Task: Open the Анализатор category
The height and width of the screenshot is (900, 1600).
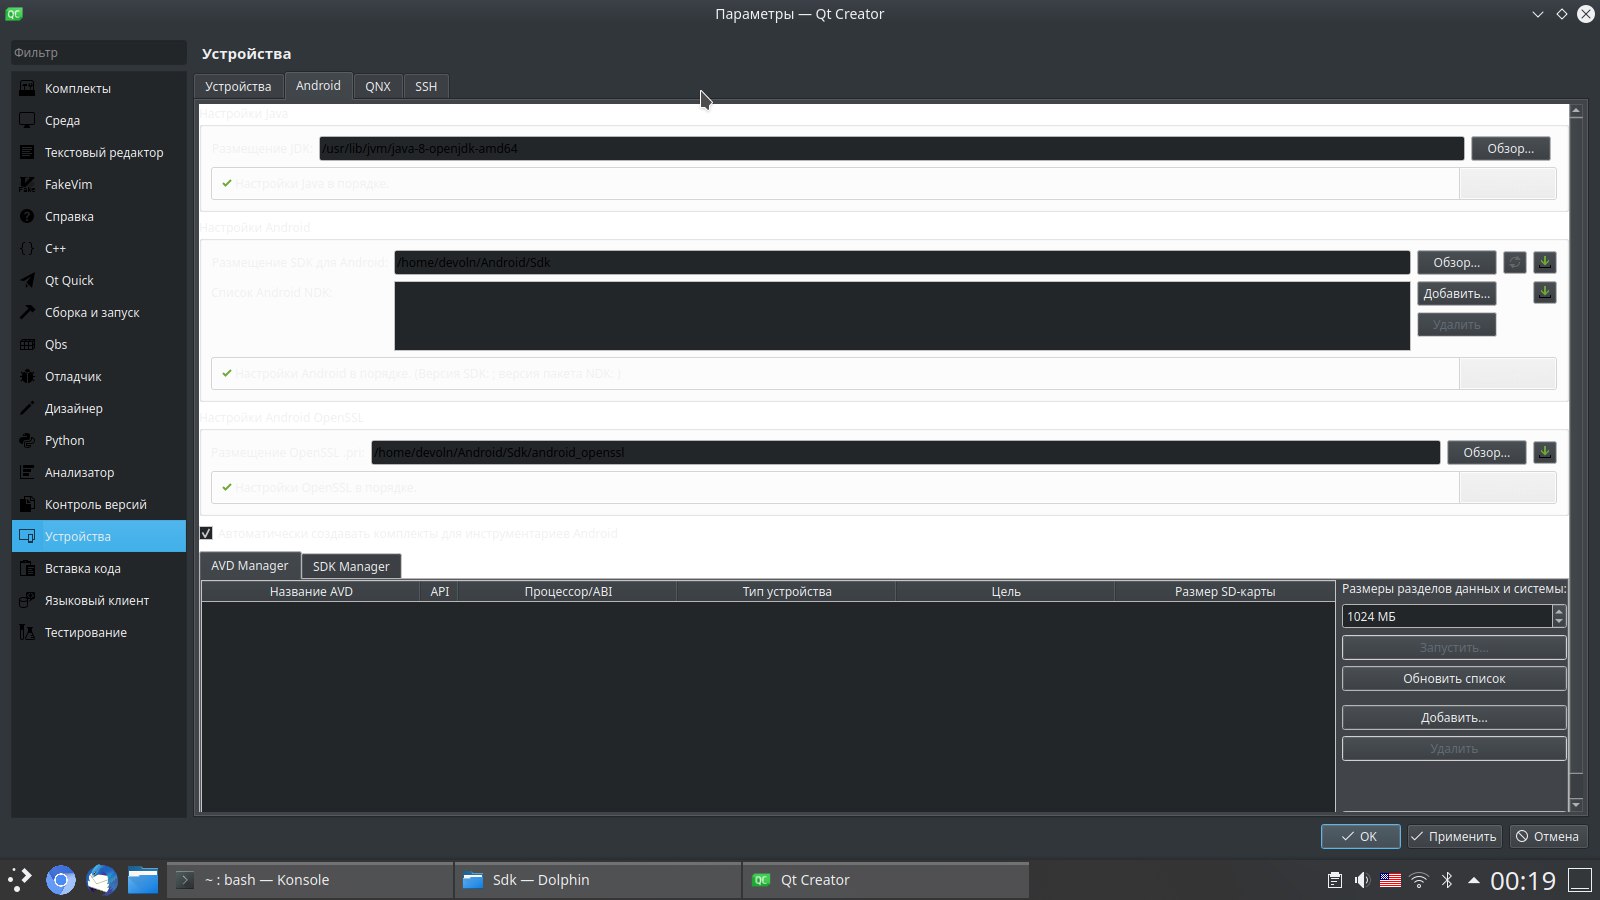Action: click(x=98, y=472)
